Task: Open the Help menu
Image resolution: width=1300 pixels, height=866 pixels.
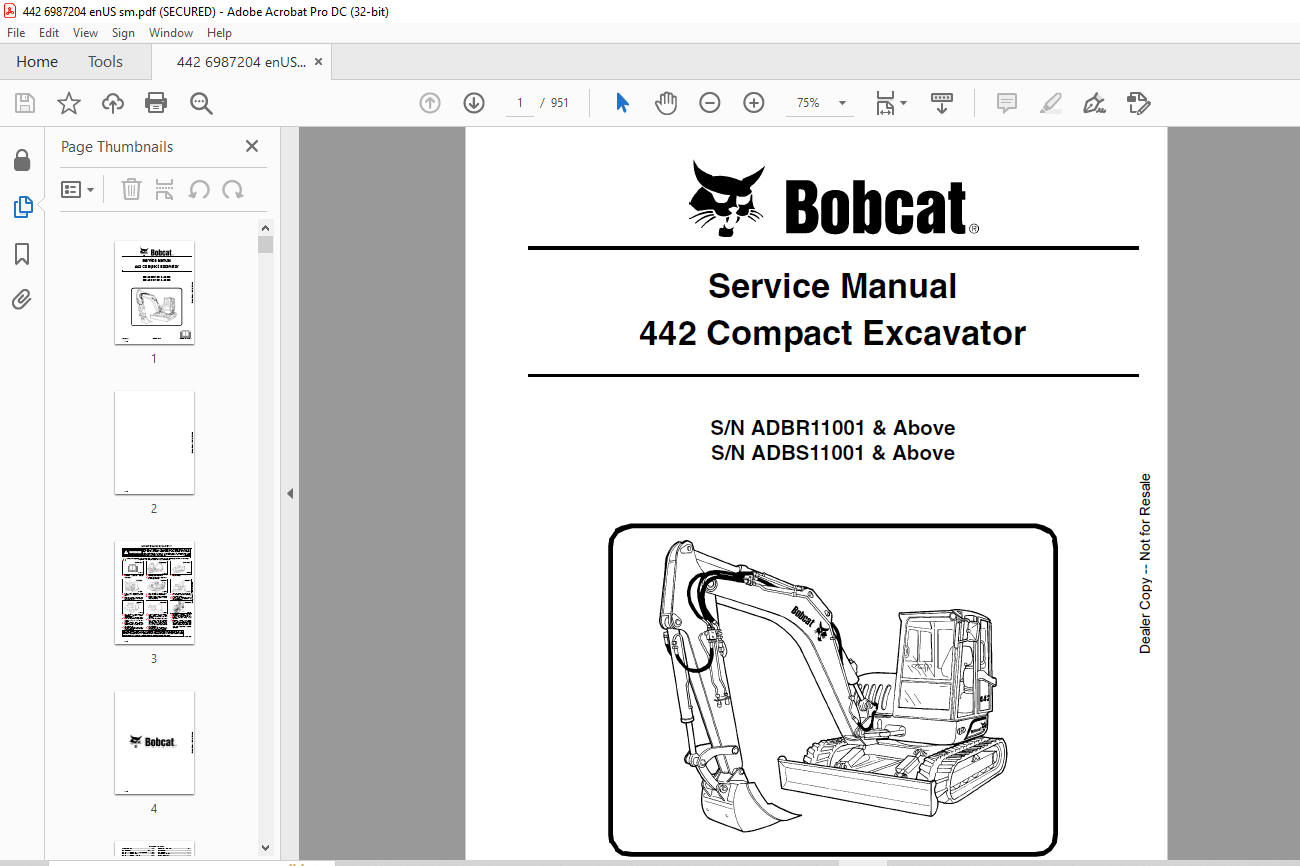Action: (219, 33)
